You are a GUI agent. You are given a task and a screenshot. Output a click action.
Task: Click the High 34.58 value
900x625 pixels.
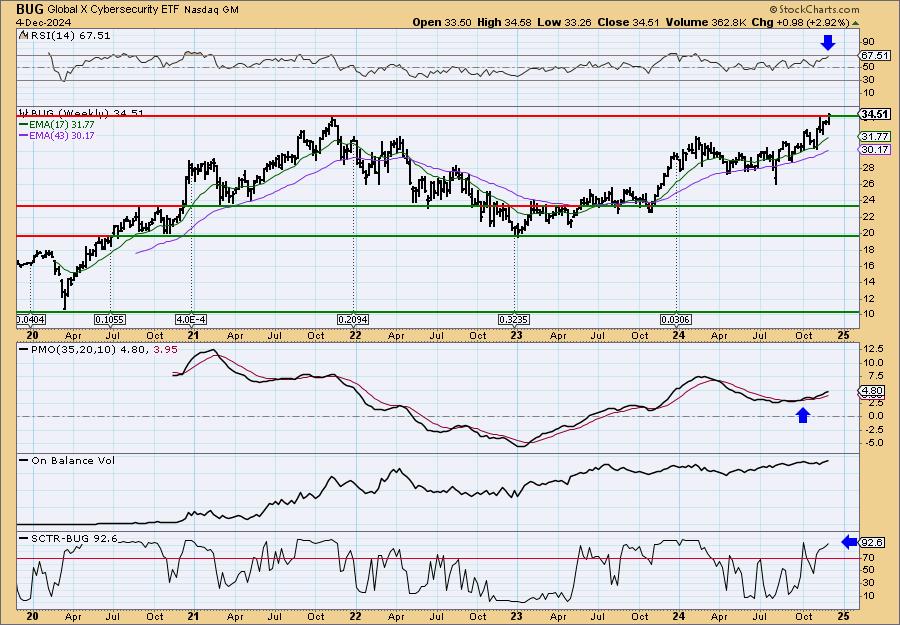(x=505, y=22)
